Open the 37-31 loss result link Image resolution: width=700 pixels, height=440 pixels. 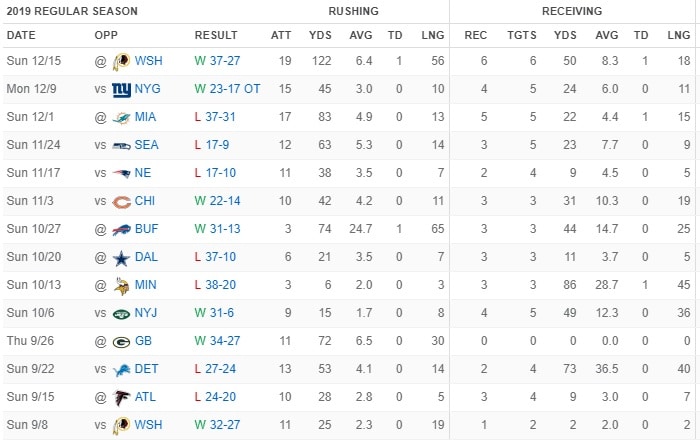[230, 117]
